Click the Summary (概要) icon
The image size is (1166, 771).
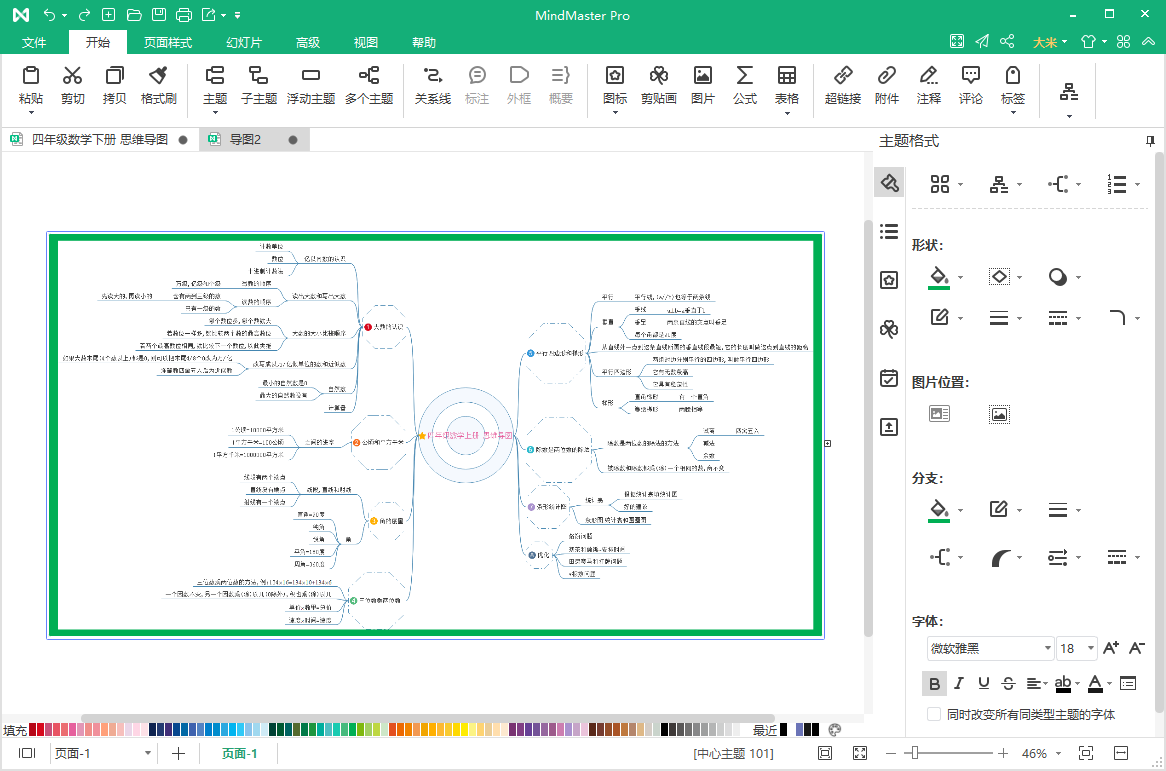click(x=561, y=75)
